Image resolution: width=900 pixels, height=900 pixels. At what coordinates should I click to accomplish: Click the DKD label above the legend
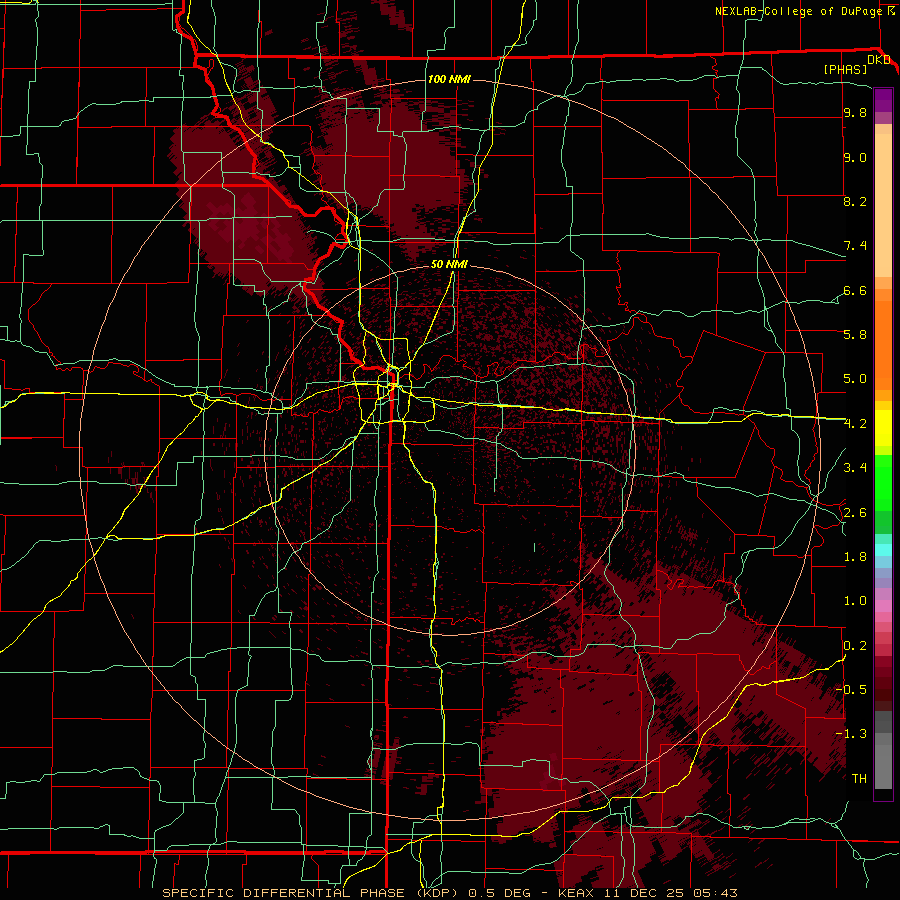pyautogui.click(x=878, y=60)
